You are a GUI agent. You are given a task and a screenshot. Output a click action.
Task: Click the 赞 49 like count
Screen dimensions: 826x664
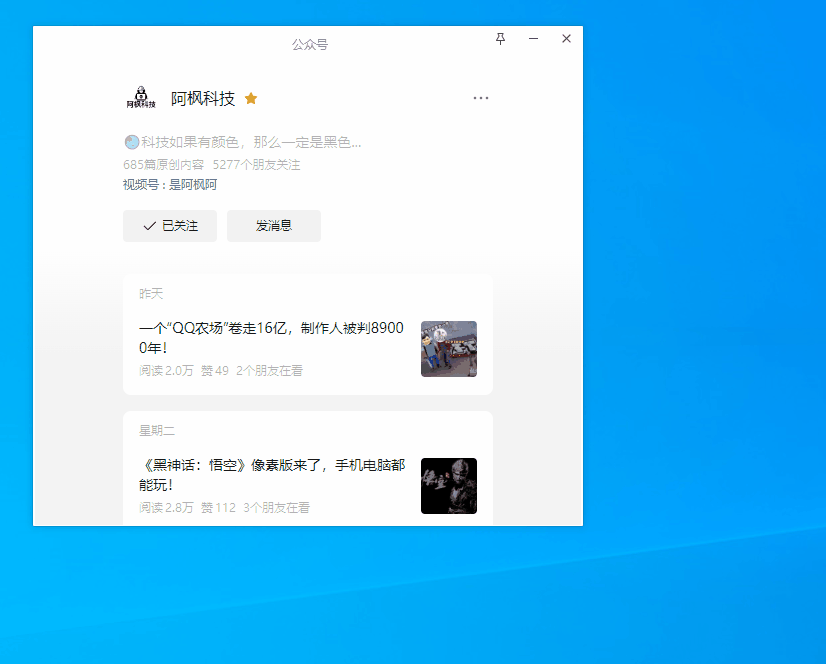point(214,370)
